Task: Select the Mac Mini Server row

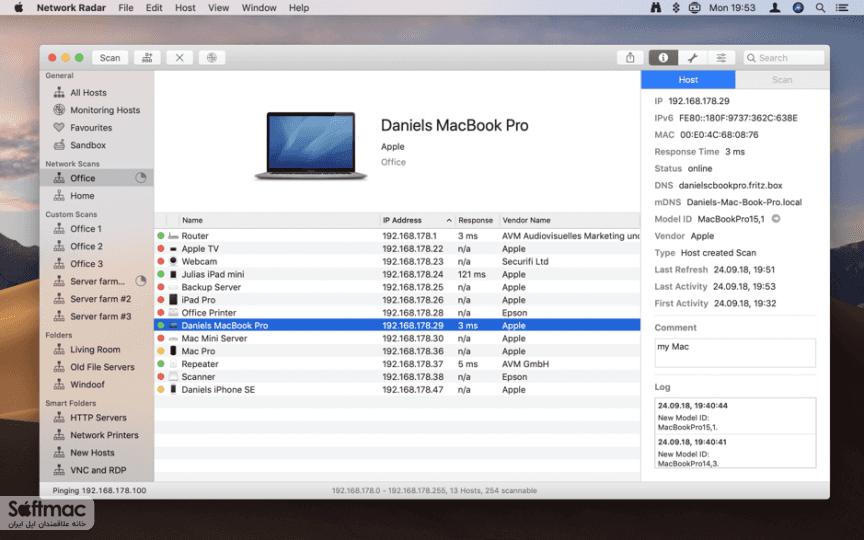Action: point(397,338)
